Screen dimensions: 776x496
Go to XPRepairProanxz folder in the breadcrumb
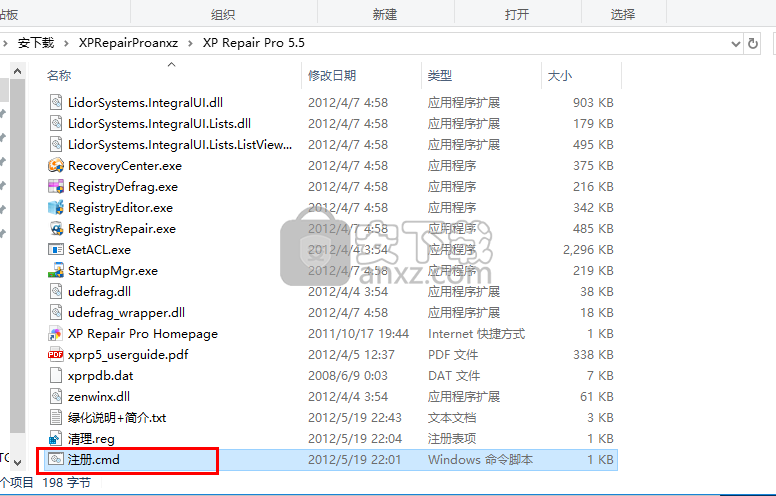tap(128, 43)
